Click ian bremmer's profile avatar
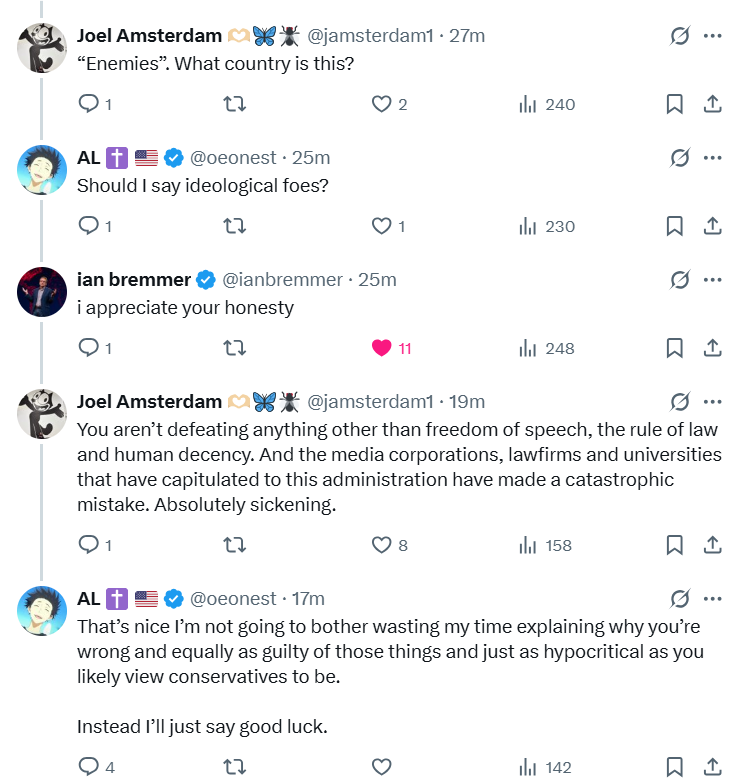The image size is (740, 784). click(42, 291)
